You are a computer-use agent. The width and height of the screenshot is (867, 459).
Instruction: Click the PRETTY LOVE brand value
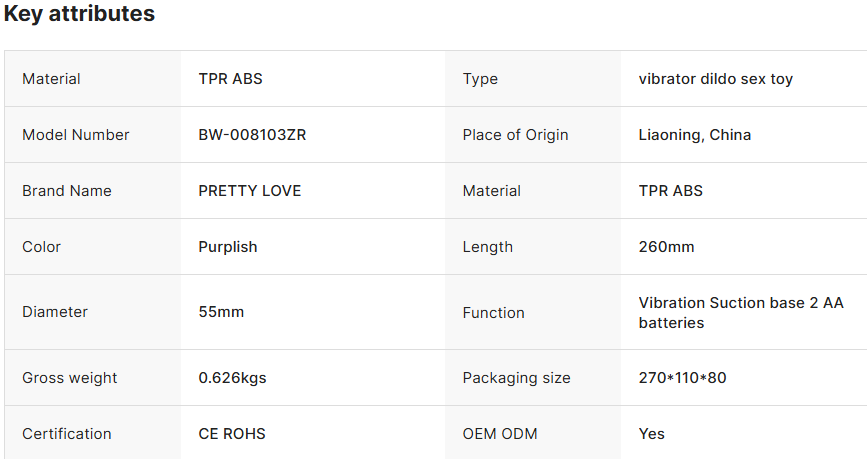point(250,191)
